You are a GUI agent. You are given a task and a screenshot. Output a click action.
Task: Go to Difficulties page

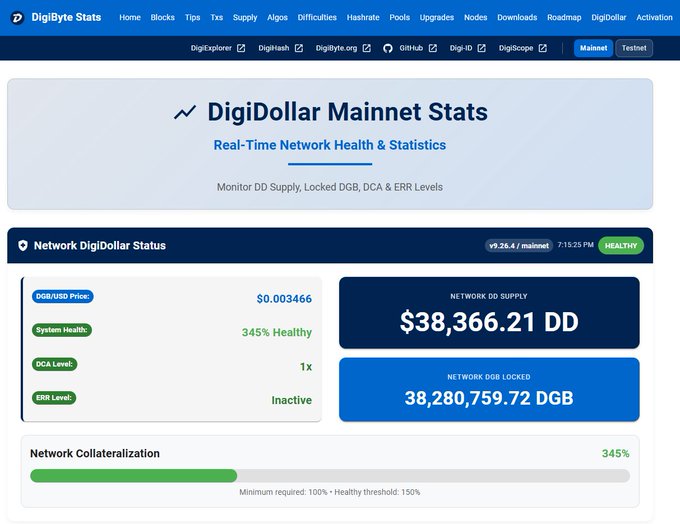317,17
